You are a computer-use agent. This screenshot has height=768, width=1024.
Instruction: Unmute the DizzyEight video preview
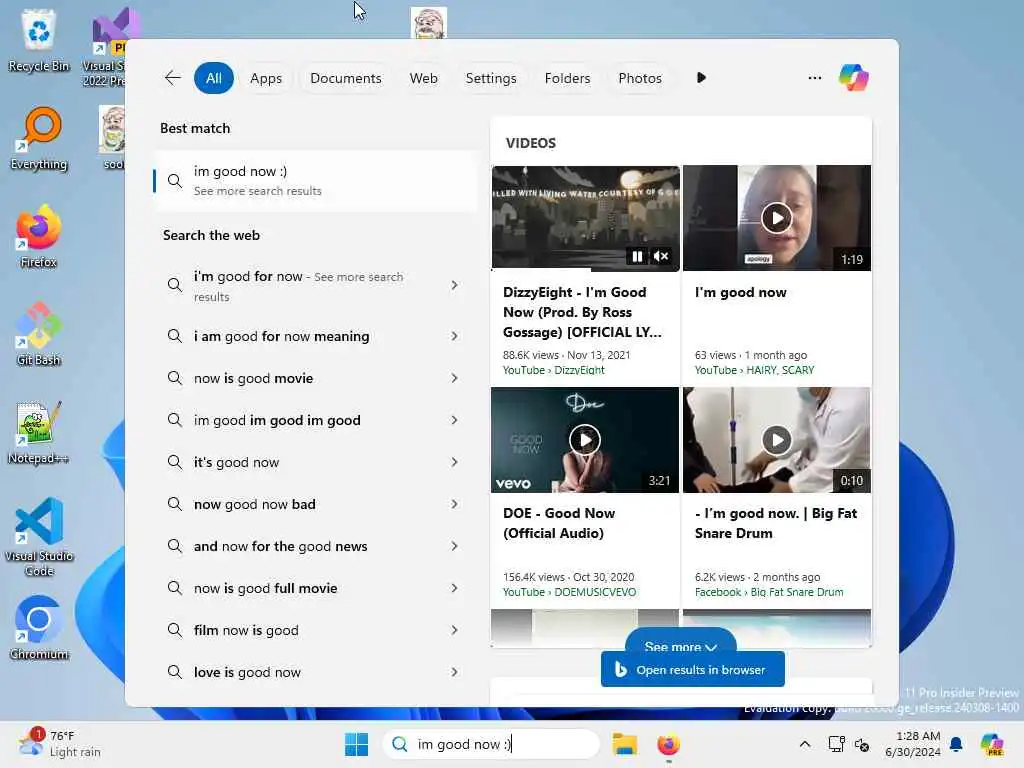(662, 257)
